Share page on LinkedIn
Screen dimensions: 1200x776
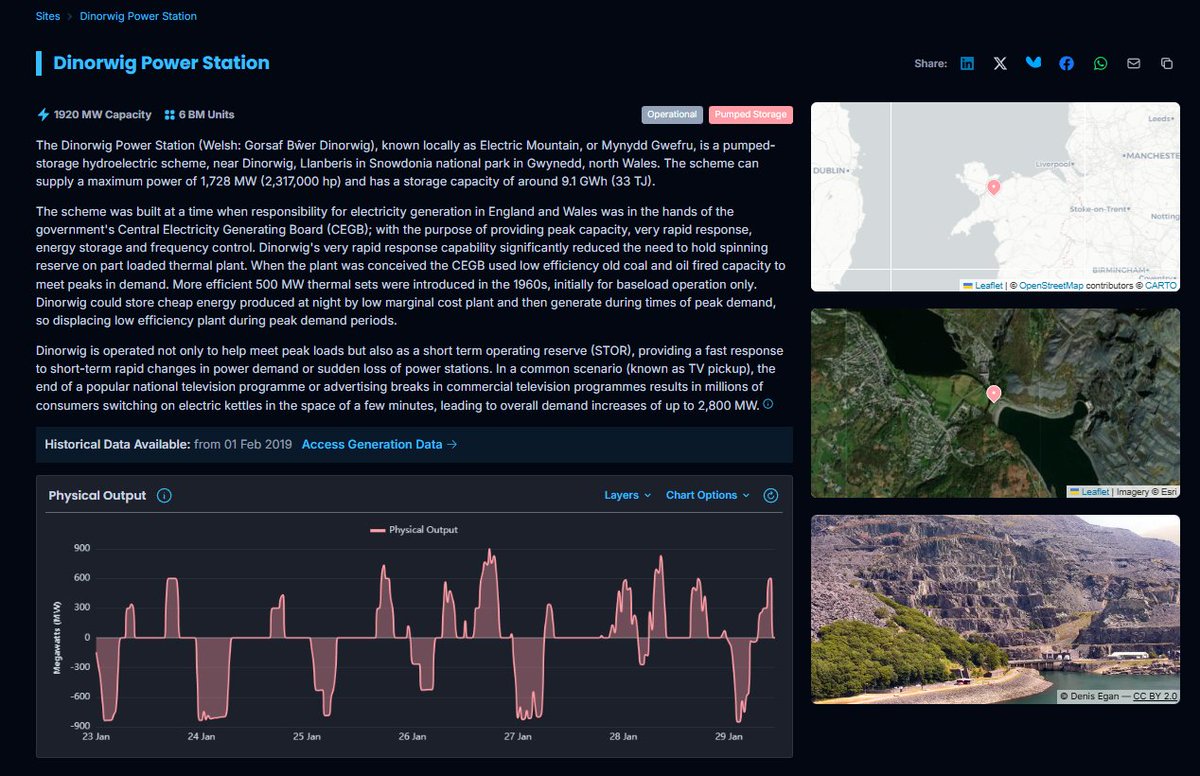[x=967, y=63]
